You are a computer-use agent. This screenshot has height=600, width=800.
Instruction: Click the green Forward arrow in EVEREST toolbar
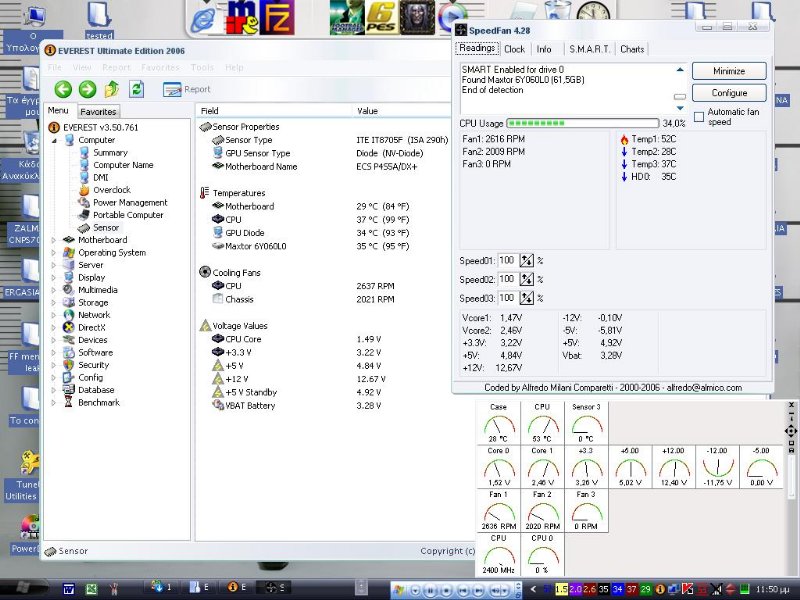coord(87,90)
